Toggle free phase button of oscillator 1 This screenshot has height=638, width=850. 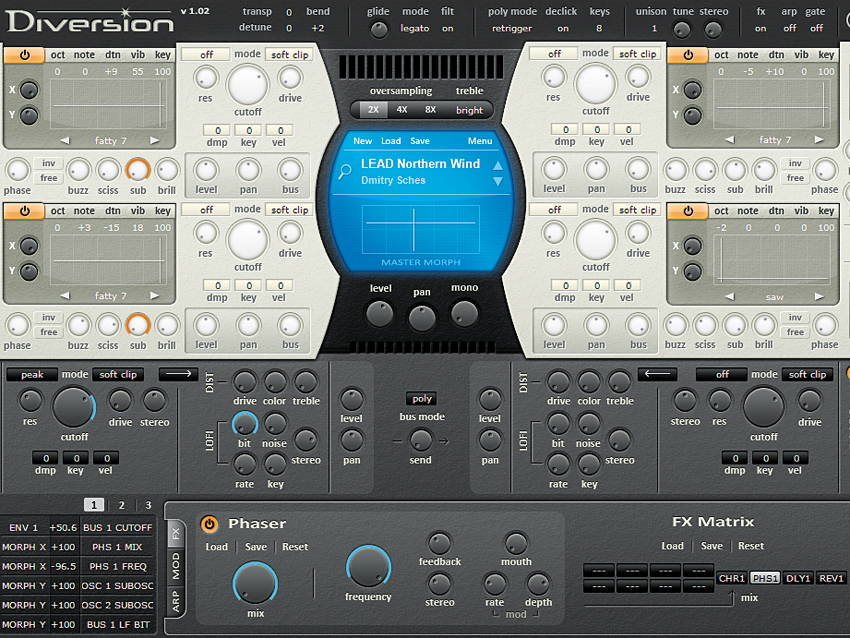[x=48, y=178]
